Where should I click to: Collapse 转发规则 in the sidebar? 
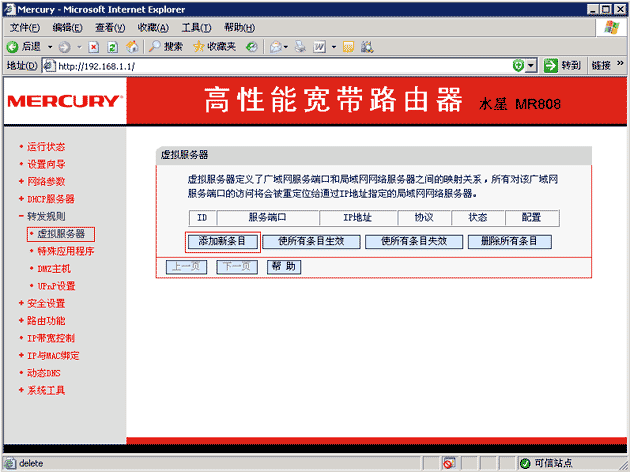tap(46, 217)
